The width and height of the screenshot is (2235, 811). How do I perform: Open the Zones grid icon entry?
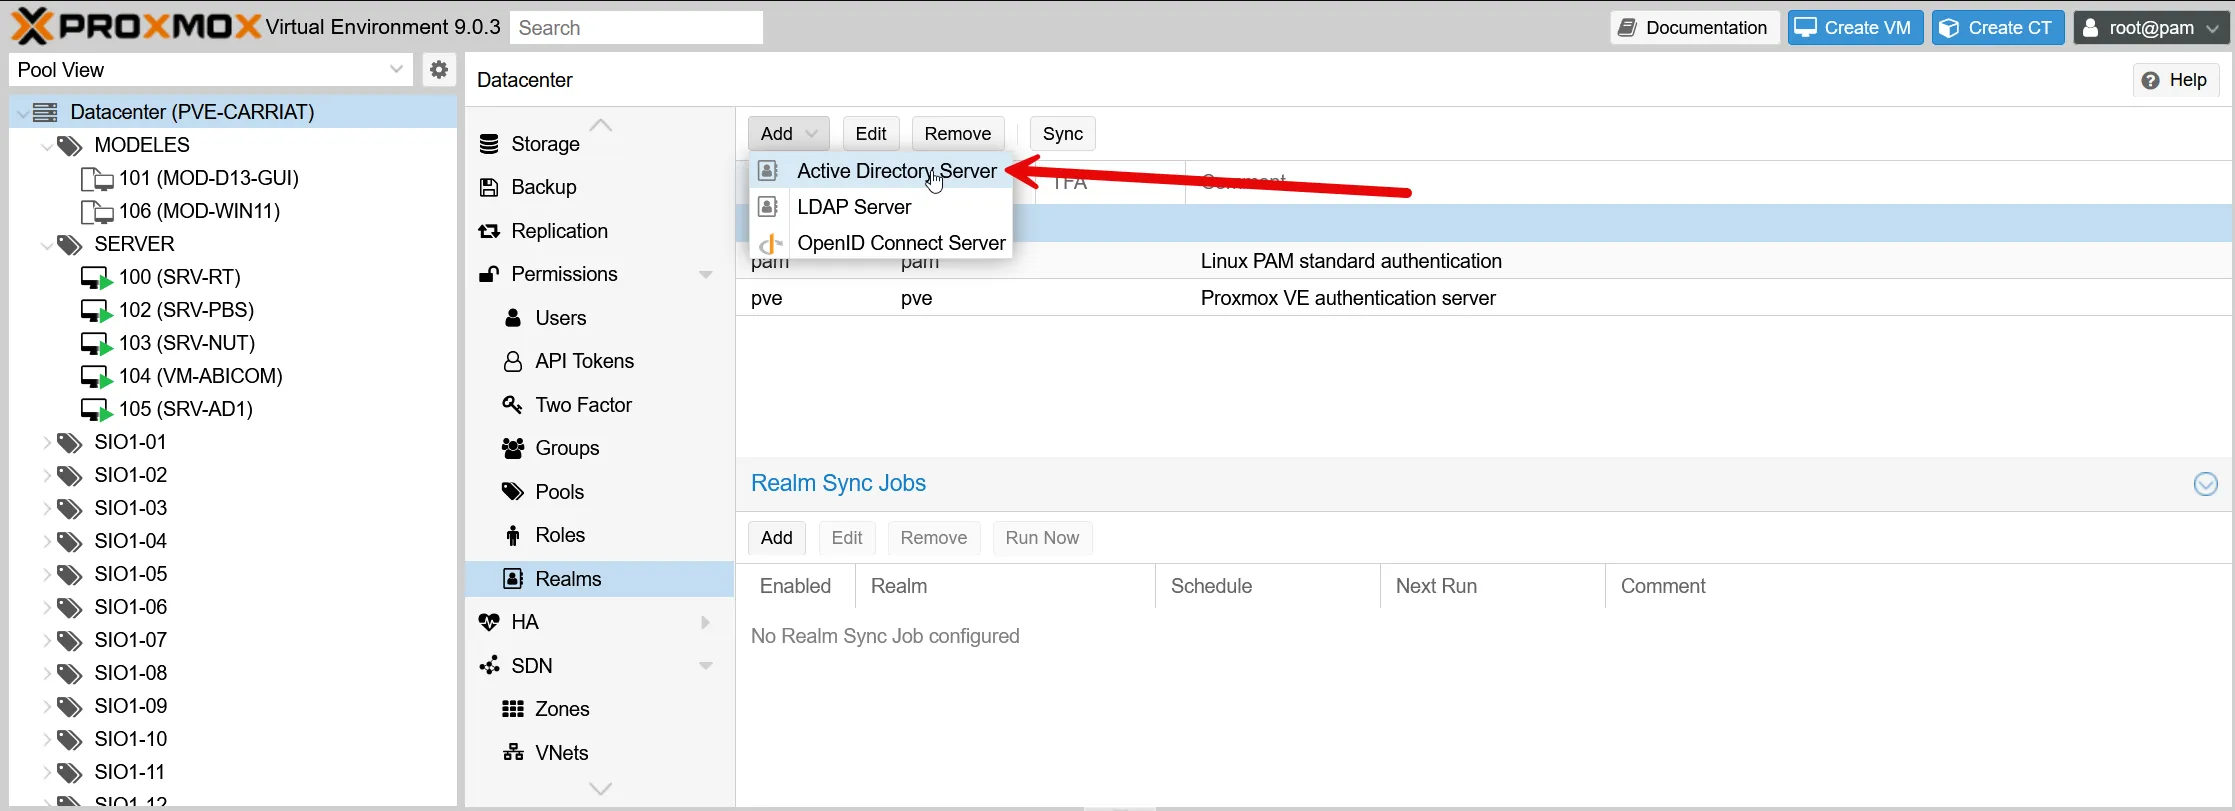pos(512,709)
